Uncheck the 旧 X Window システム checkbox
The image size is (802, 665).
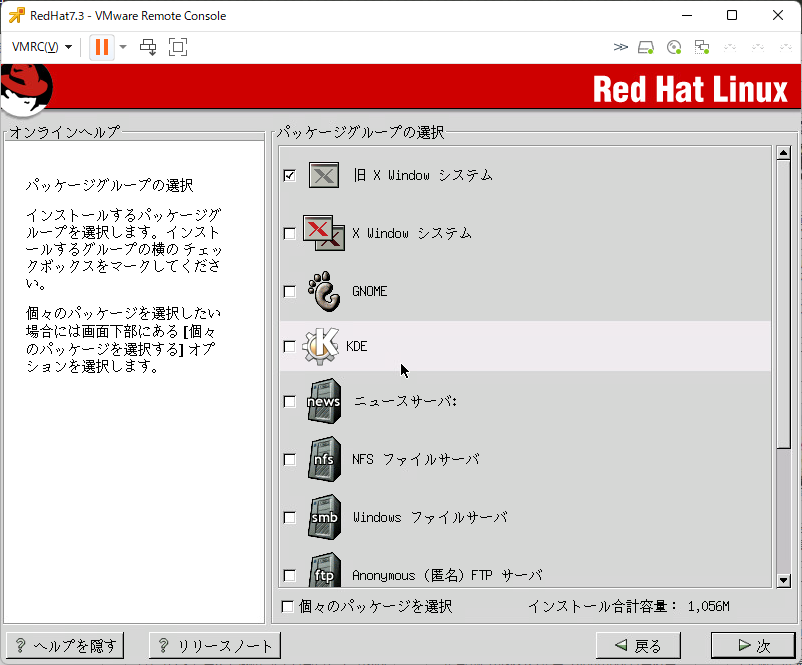point(289,175)
